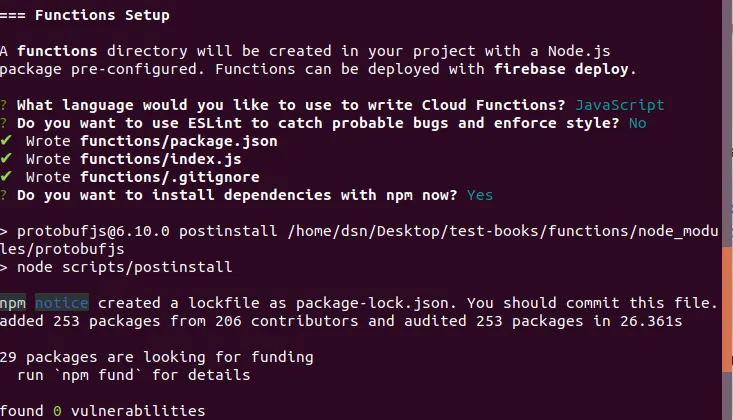733x420 pixels.
Task: Click the prompt arrow before protobufjs@6.10.0 postinstall
Action: pos(3,232)
